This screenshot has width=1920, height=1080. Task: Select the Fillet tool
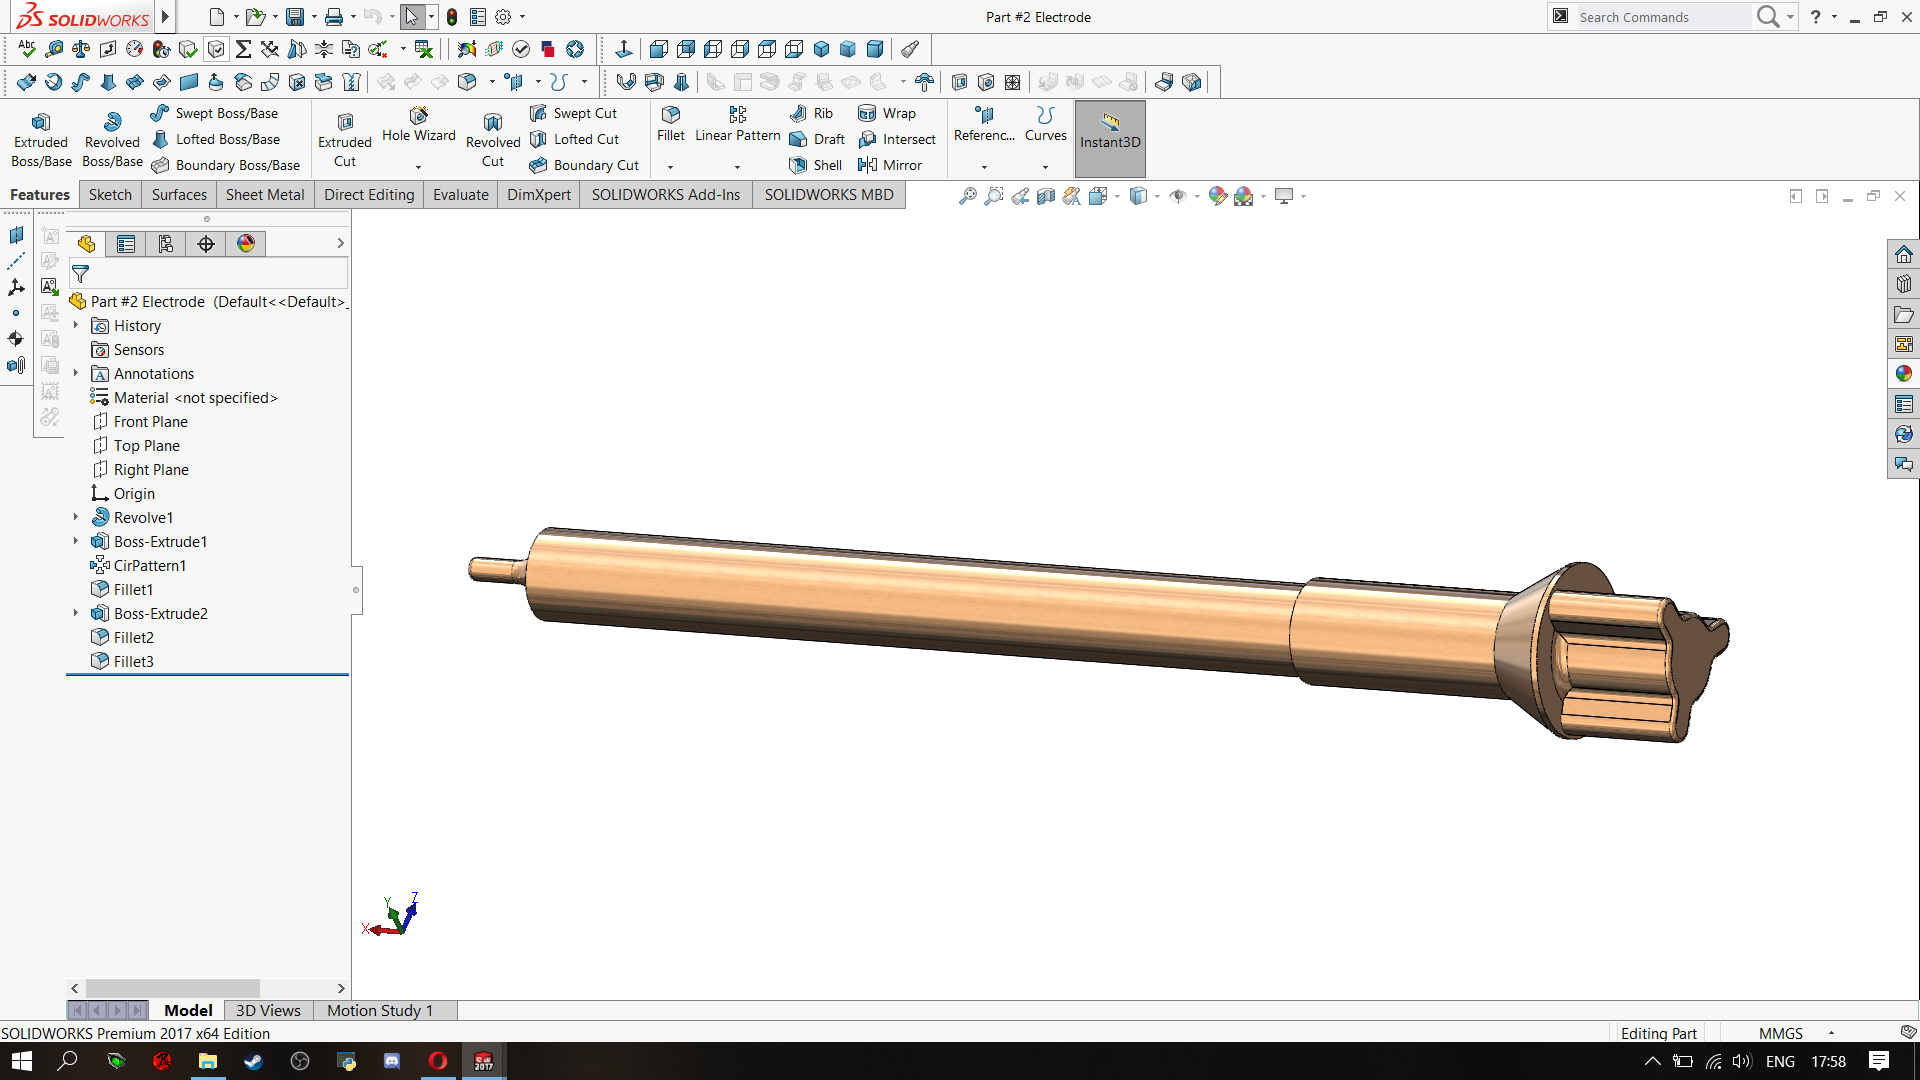pyautogui.click(x=670, y=117)
